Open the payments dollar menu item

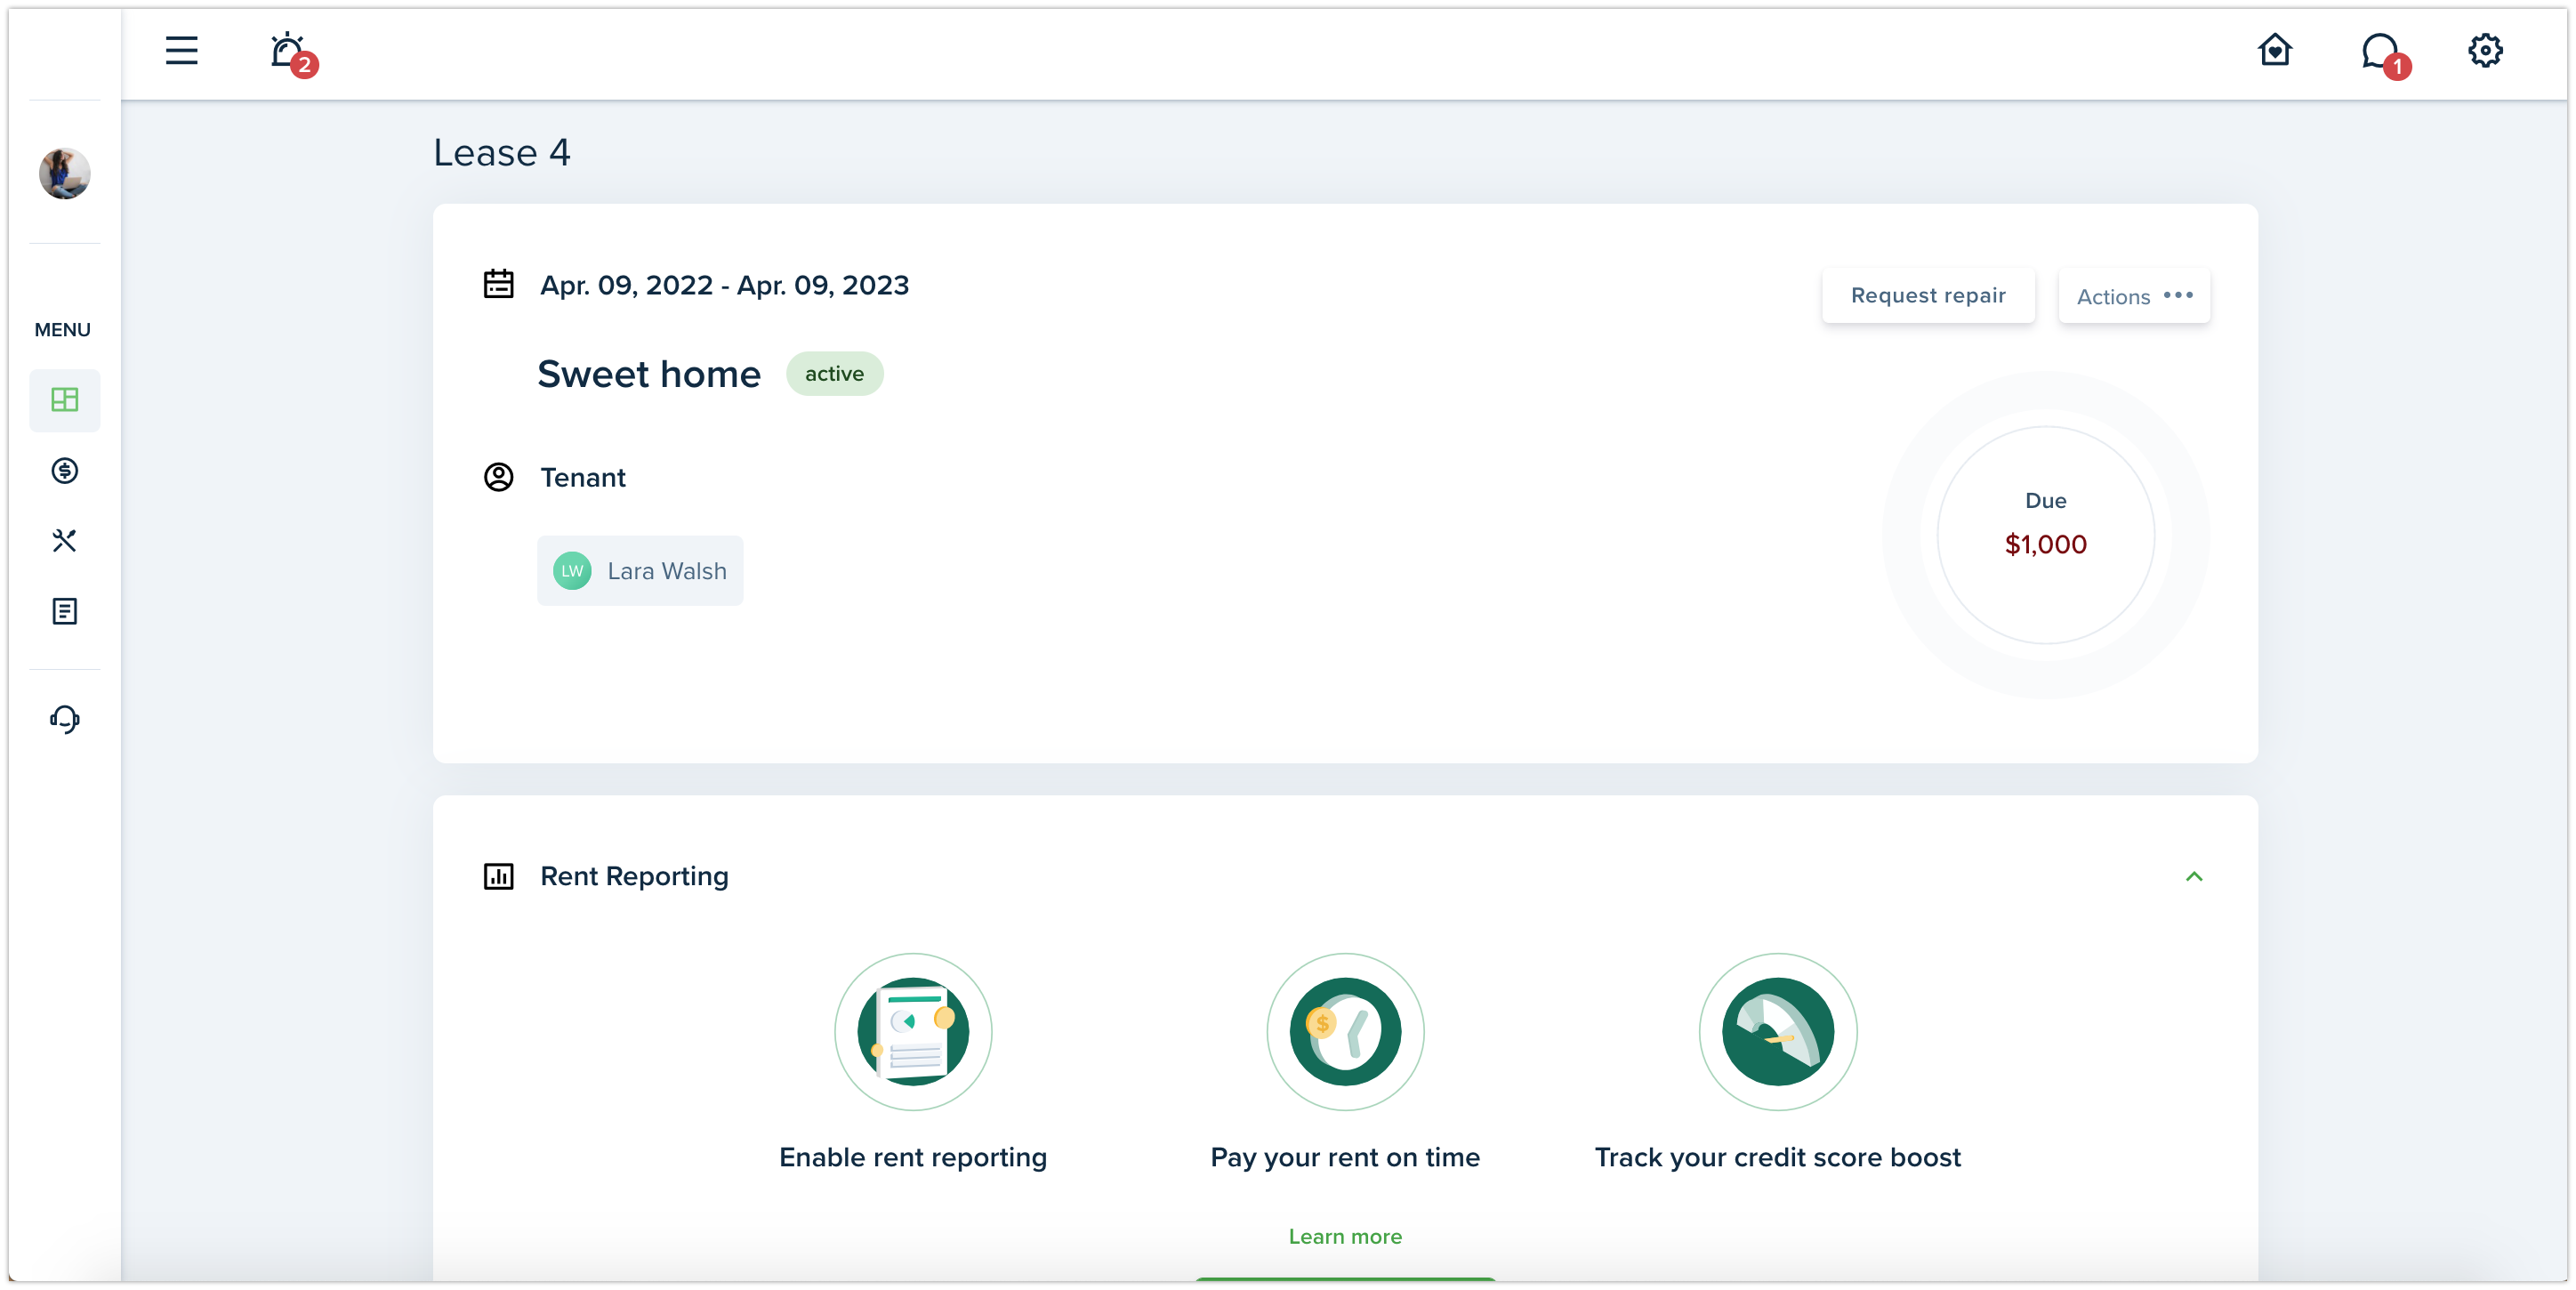tap(64, 470)
